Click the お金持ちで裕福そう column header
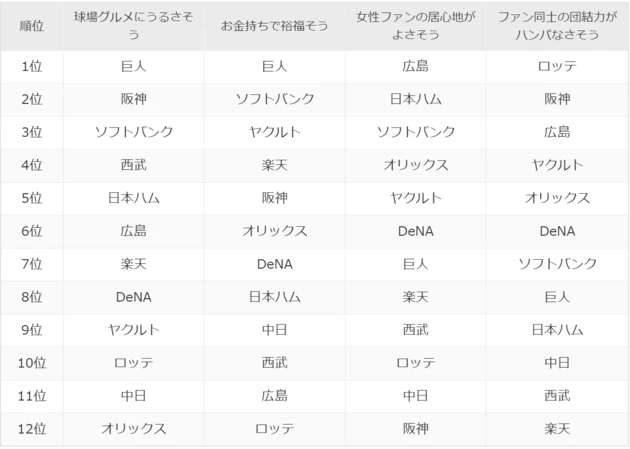 [x=274, y=25]
